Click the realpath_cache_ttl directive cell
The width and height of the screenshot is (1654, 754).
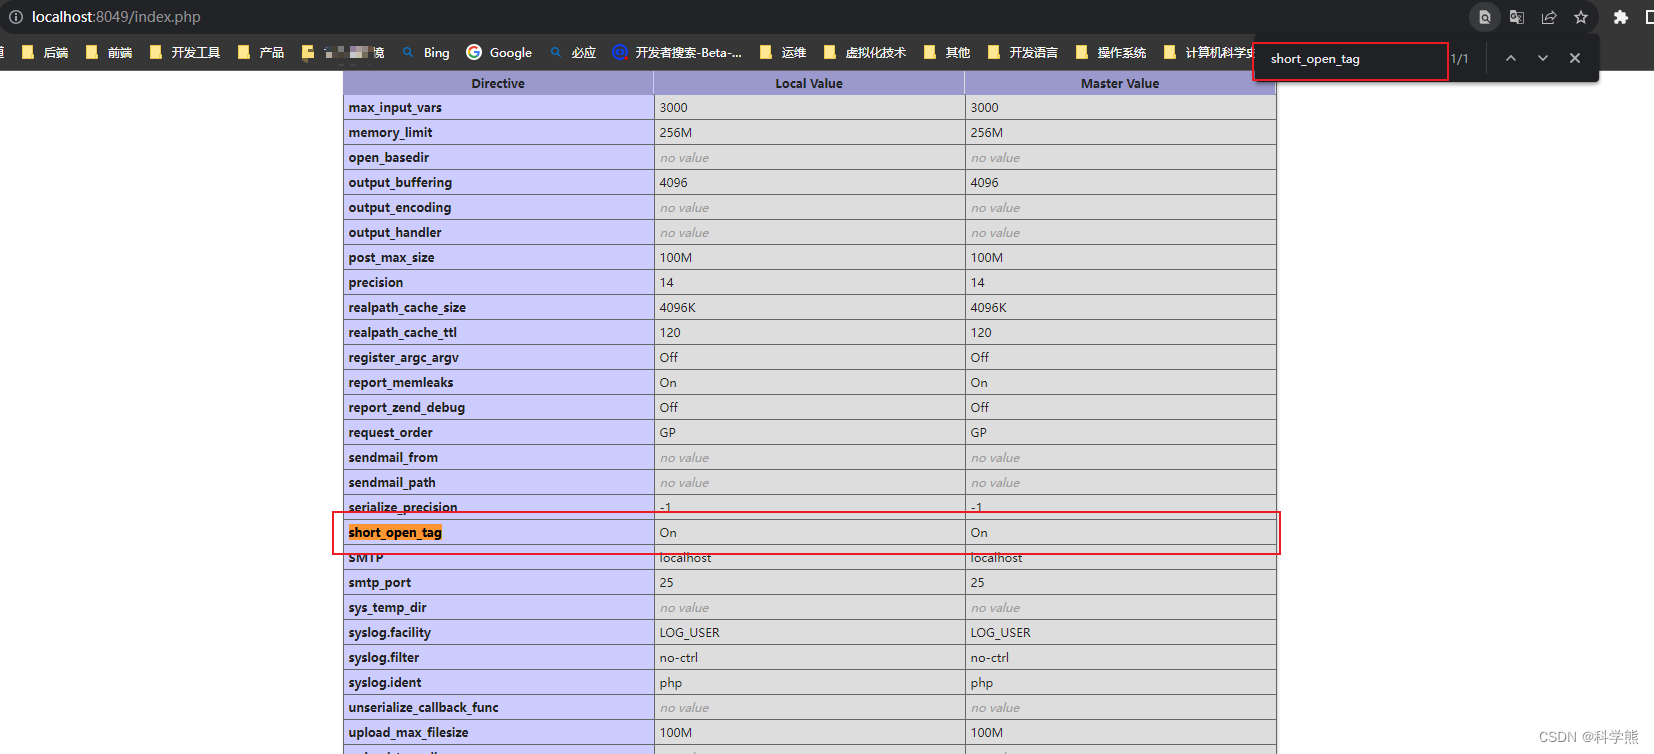(498, 332)
